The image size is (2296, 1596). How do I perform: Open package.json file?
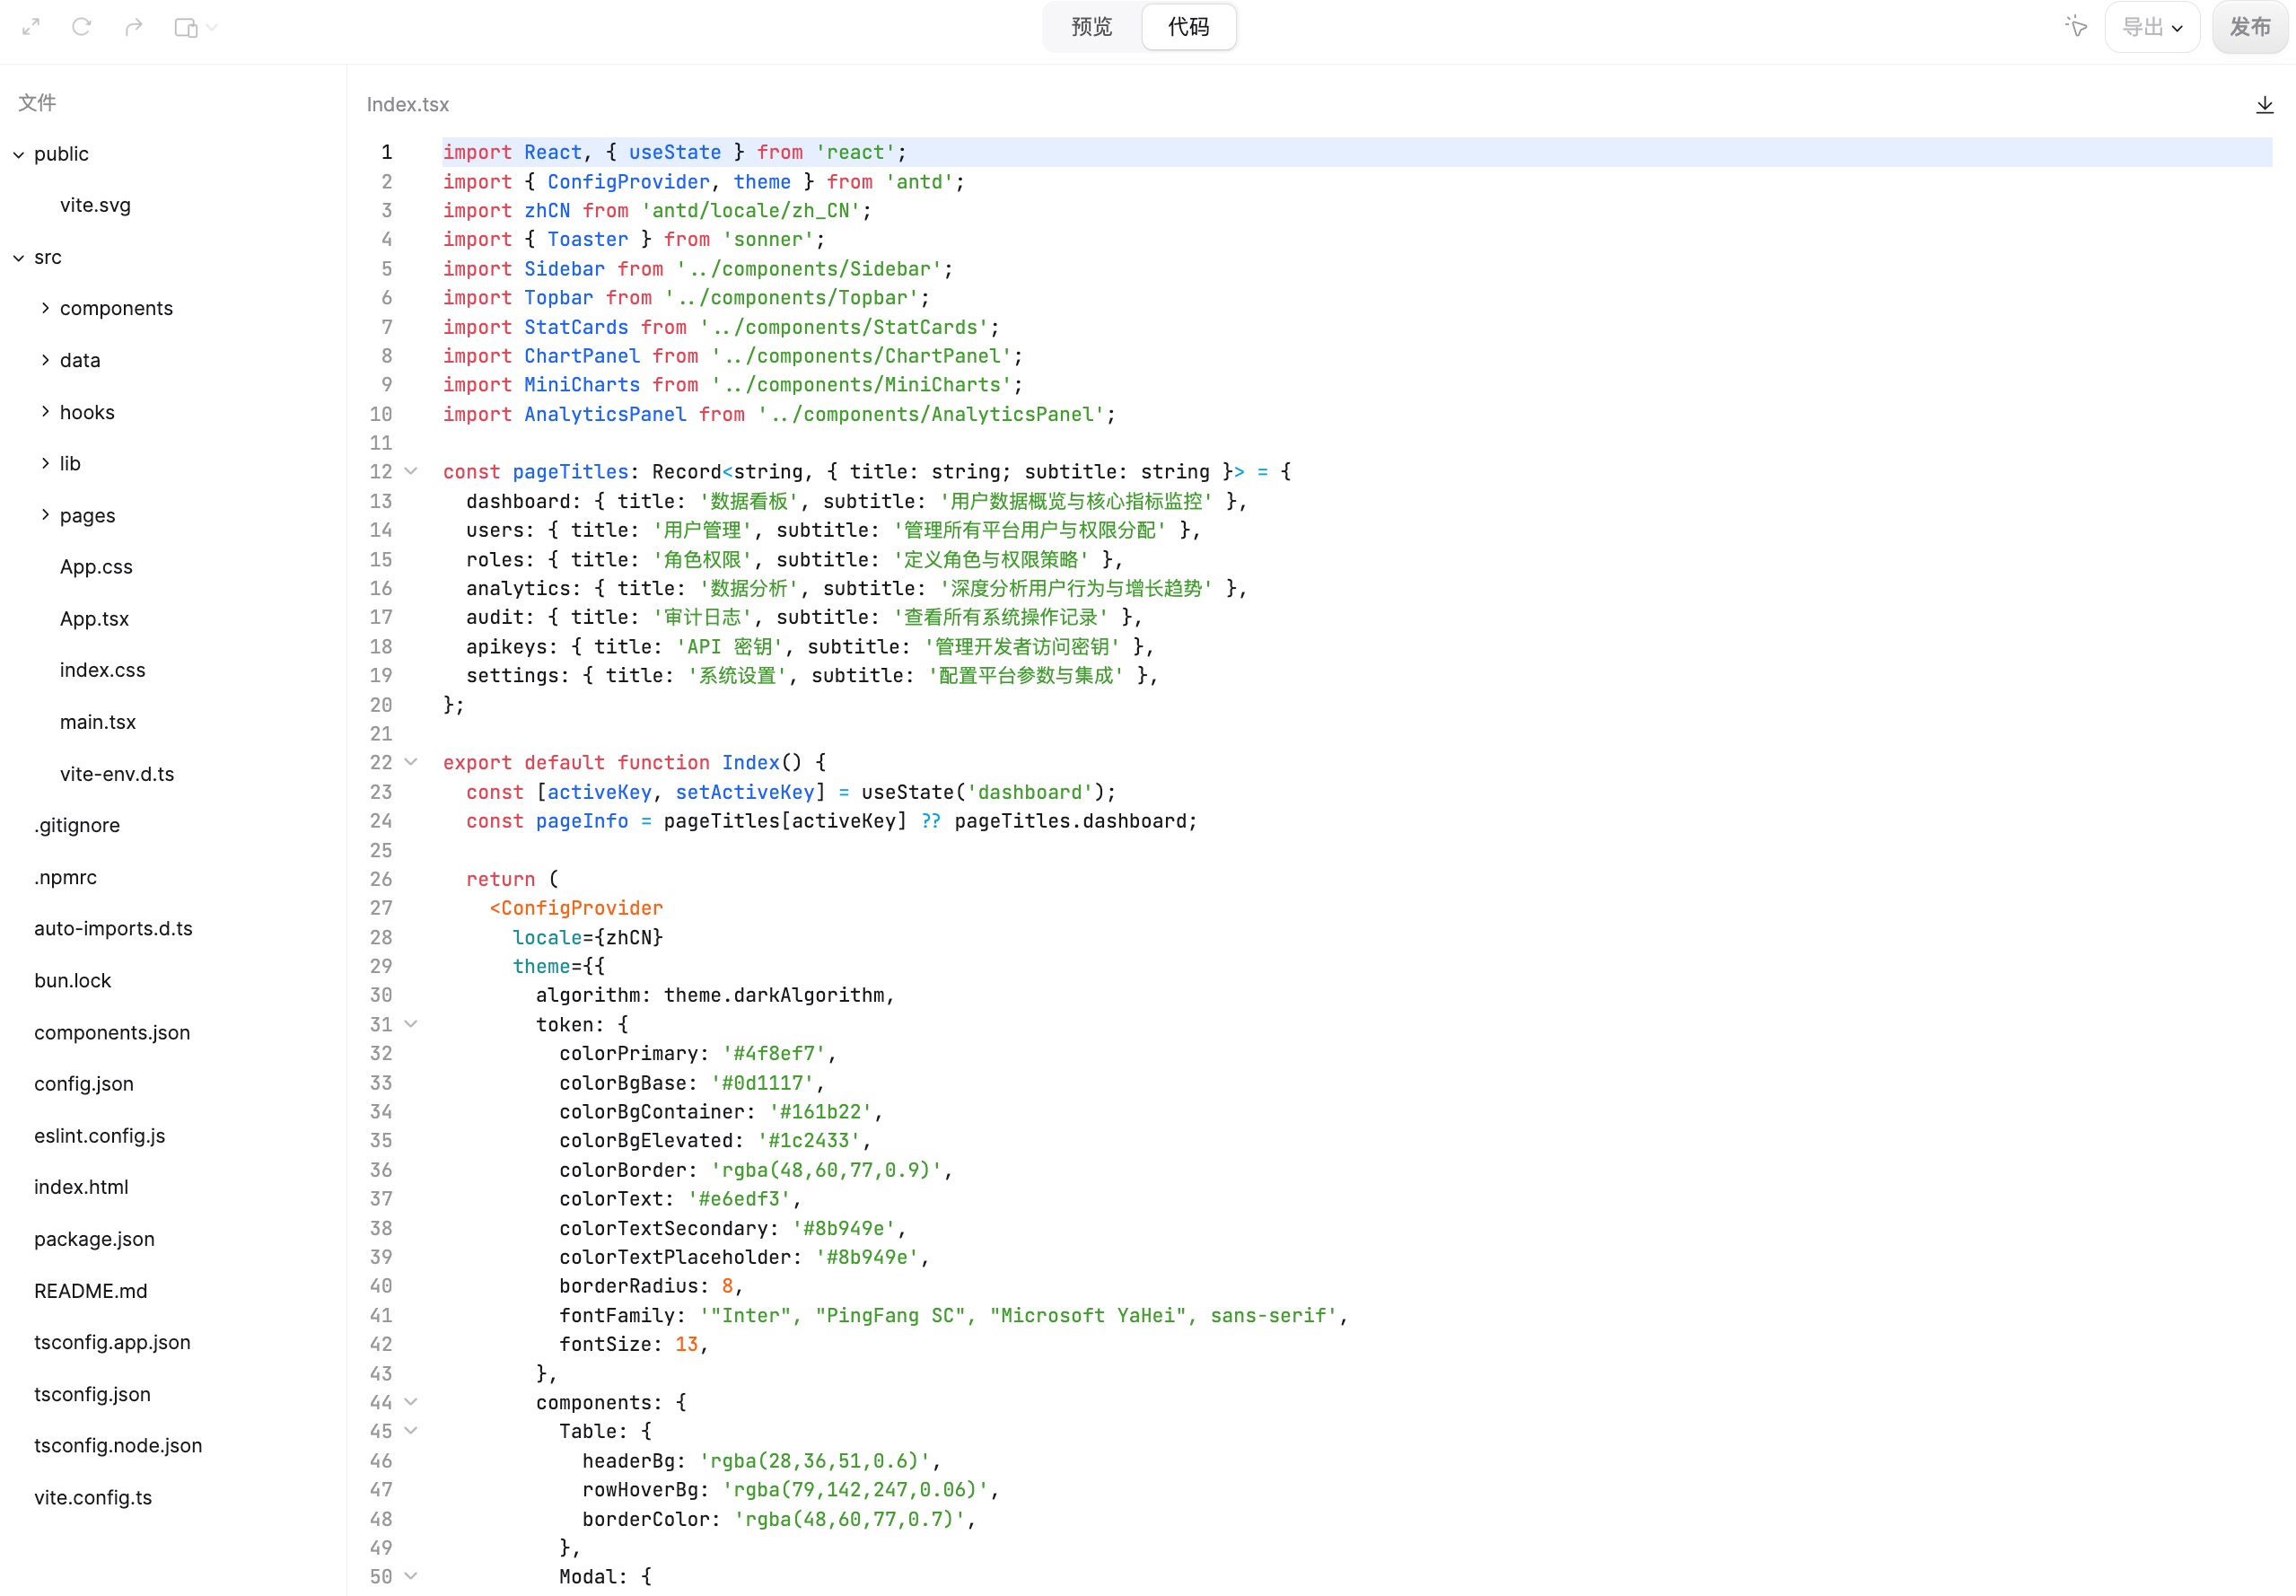(x=94, y=1239)
